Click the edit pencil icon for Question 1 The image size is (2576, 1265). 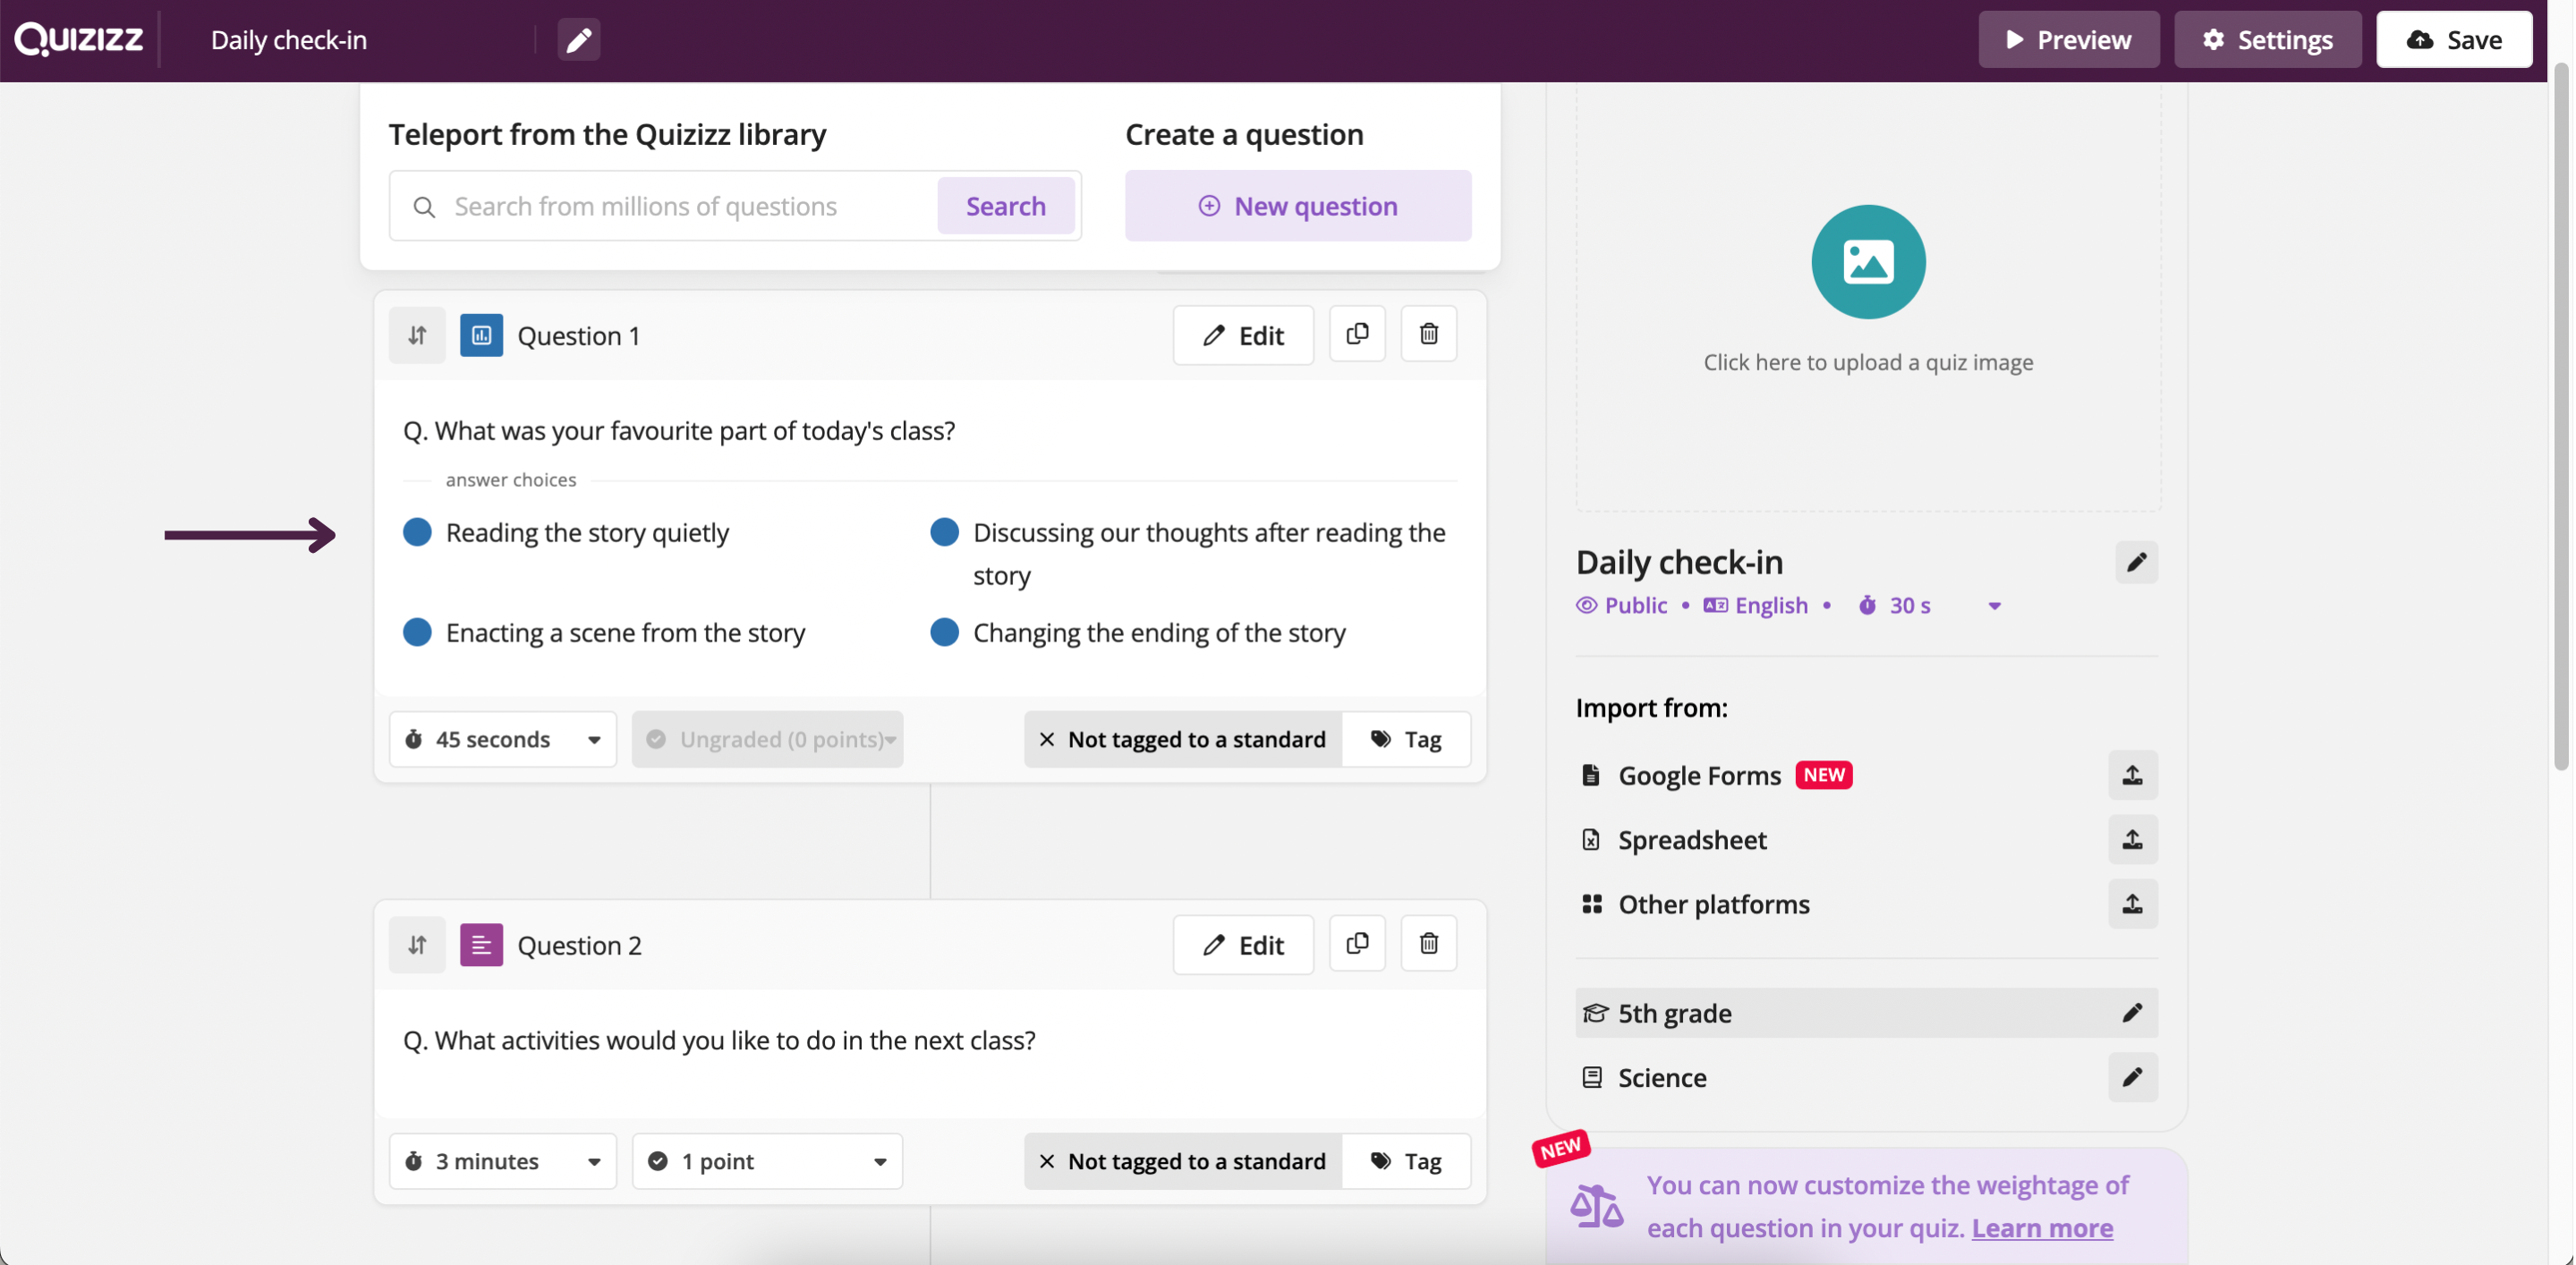(x=1244, y=335)
